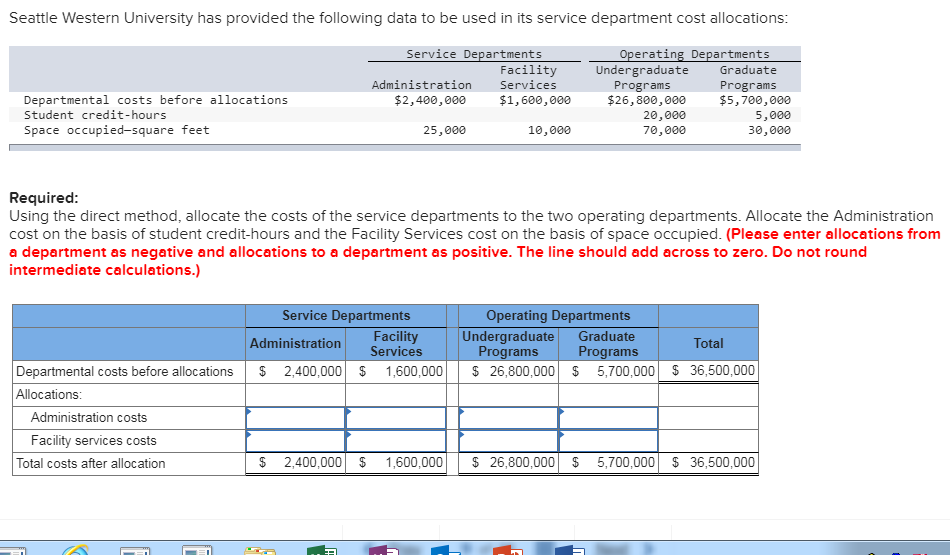Image resolution: width=950 pixels, height=555 pixels.
Task: Open the purple OneNote taskbar icon
Action: point(384,550)
